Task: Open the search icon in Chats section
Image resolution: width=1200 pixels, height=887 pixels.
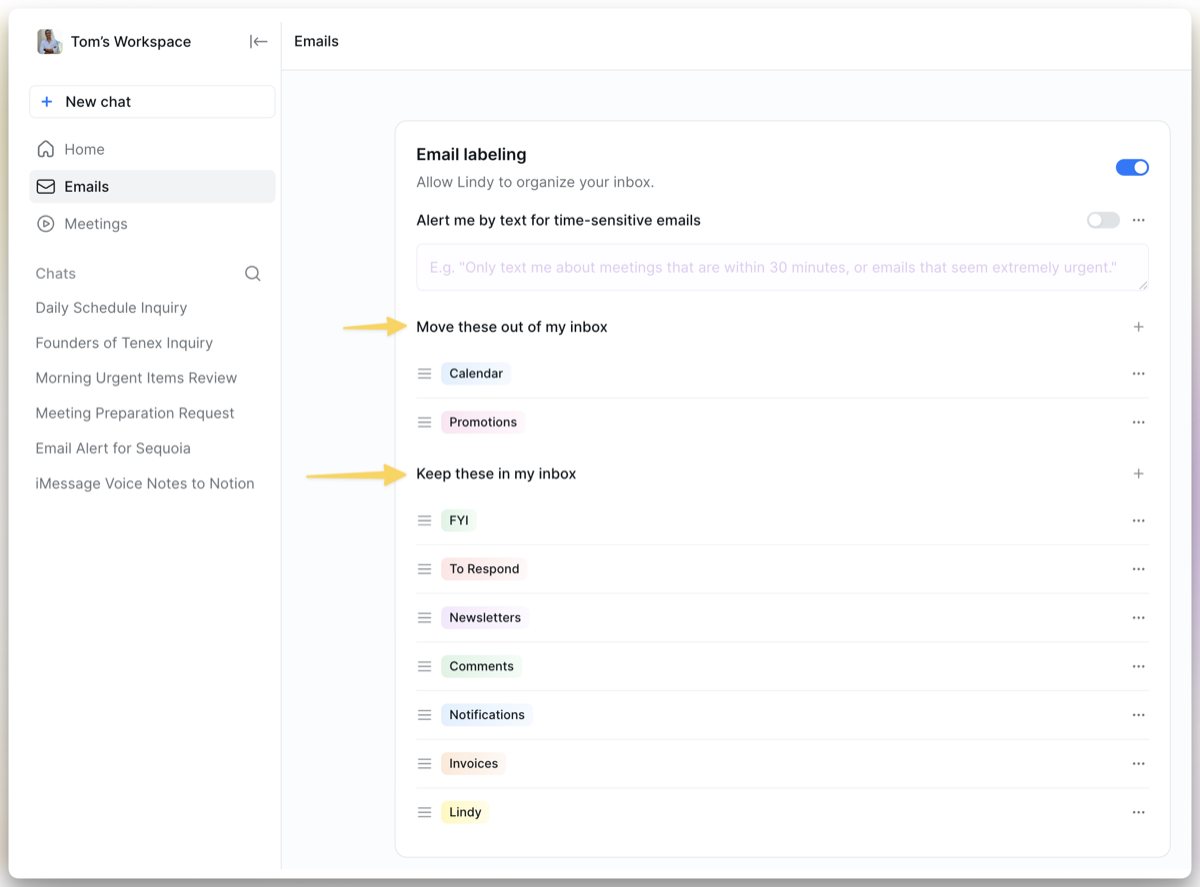Action: tap(252, 273)
